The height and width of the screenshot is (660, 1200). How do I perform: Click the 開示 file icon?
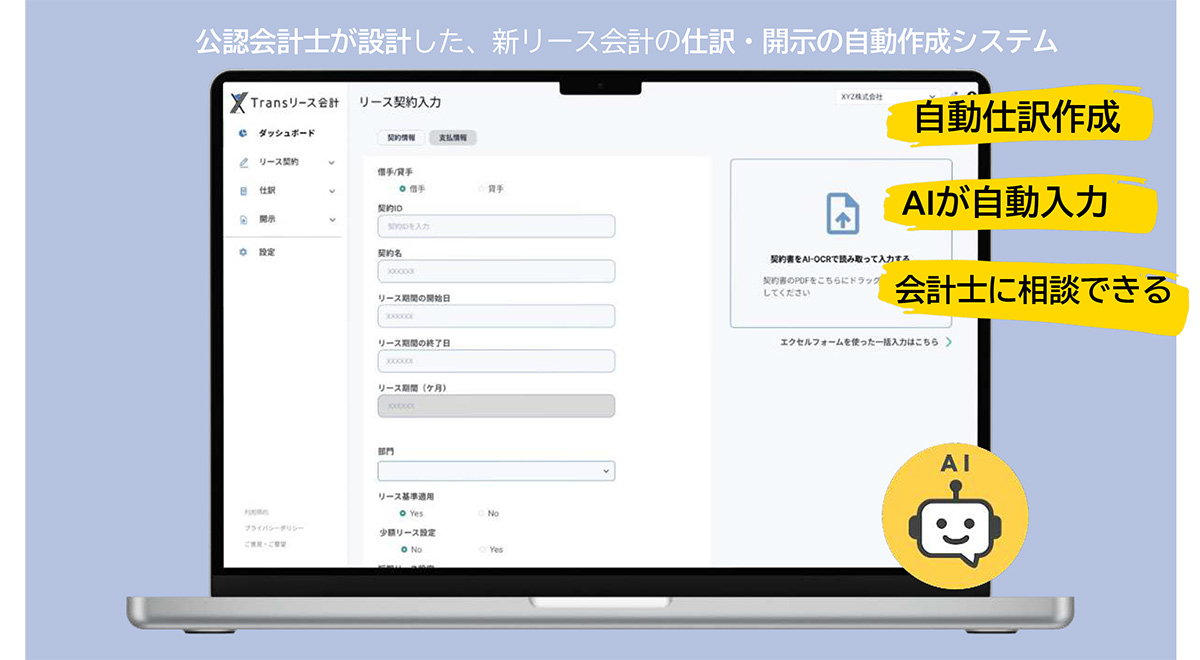click(x=243, y=220)
